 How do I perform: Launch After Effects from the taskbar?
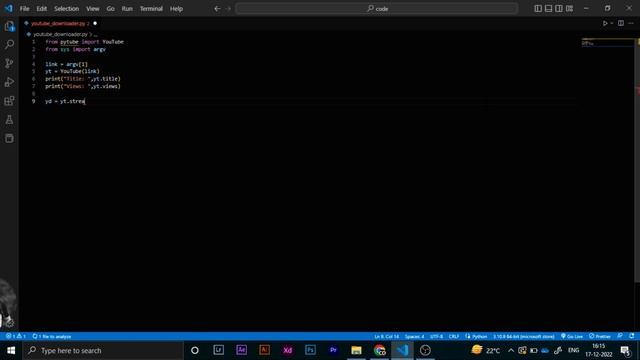(x=242, y=350)
